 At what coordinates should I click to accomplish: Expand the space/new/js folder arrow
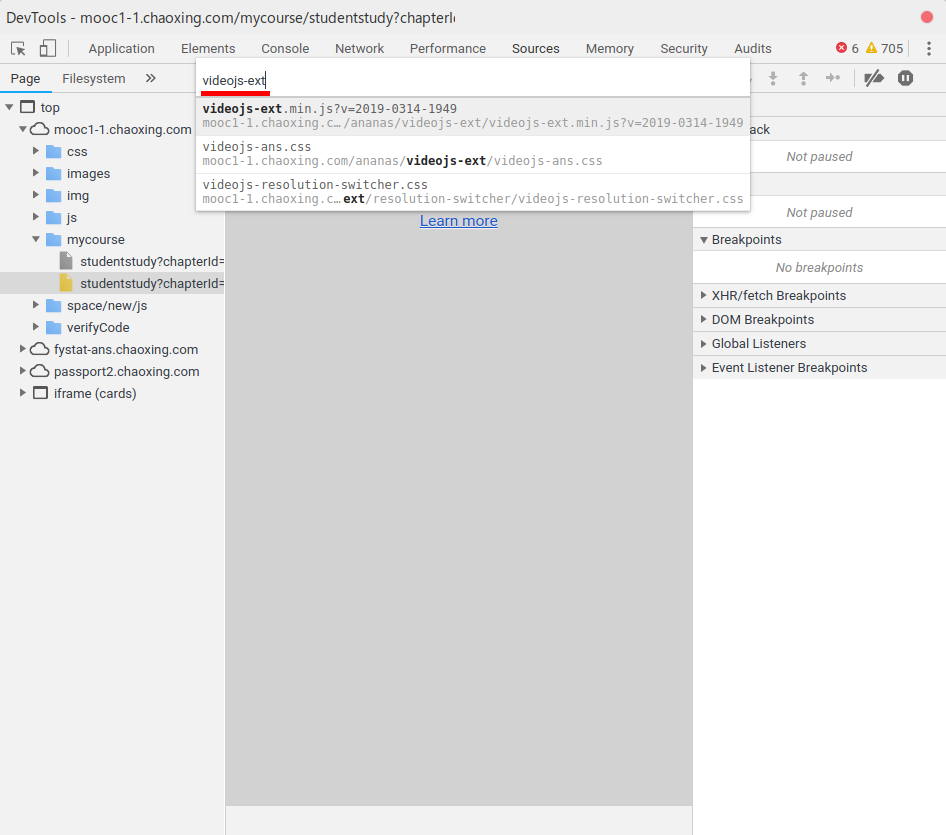tap(36, 305)
